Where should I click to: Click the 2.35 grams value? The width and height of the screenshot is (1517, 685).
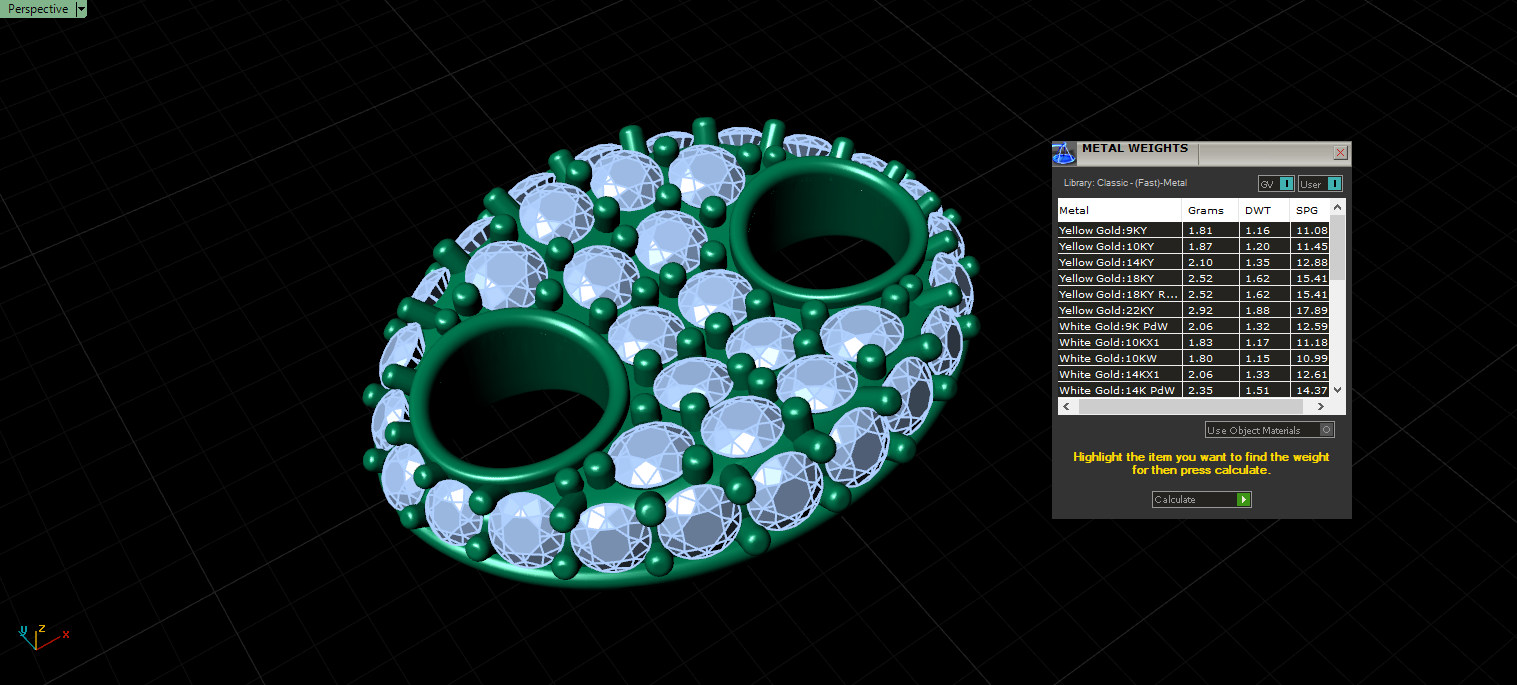1199,390
